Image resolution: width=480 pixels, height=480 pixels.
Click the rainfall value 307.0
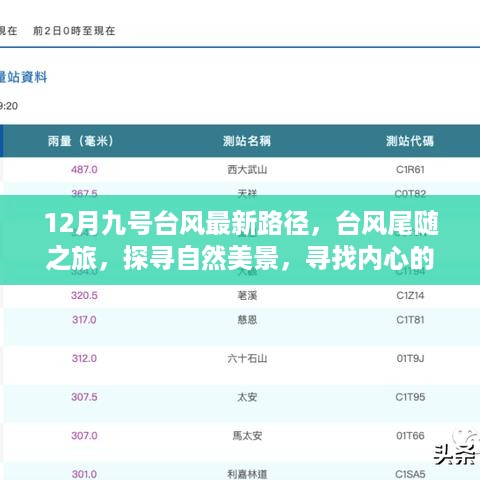[84, 436]
